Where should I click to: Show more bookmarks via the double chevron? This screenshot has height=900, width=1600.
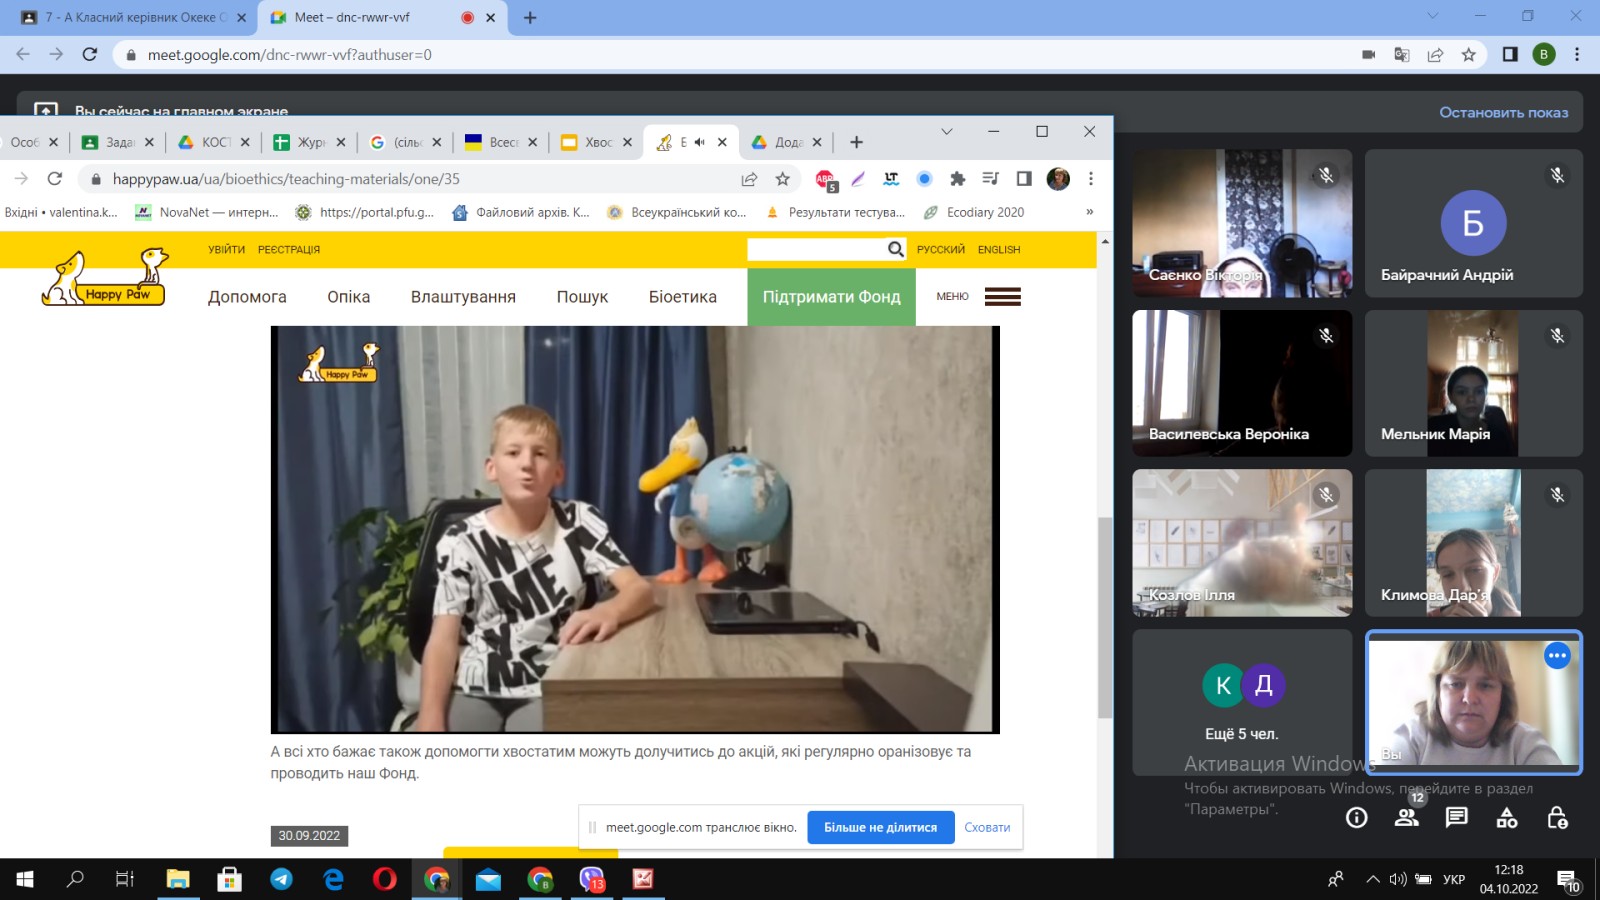[x=1089, y=212]
